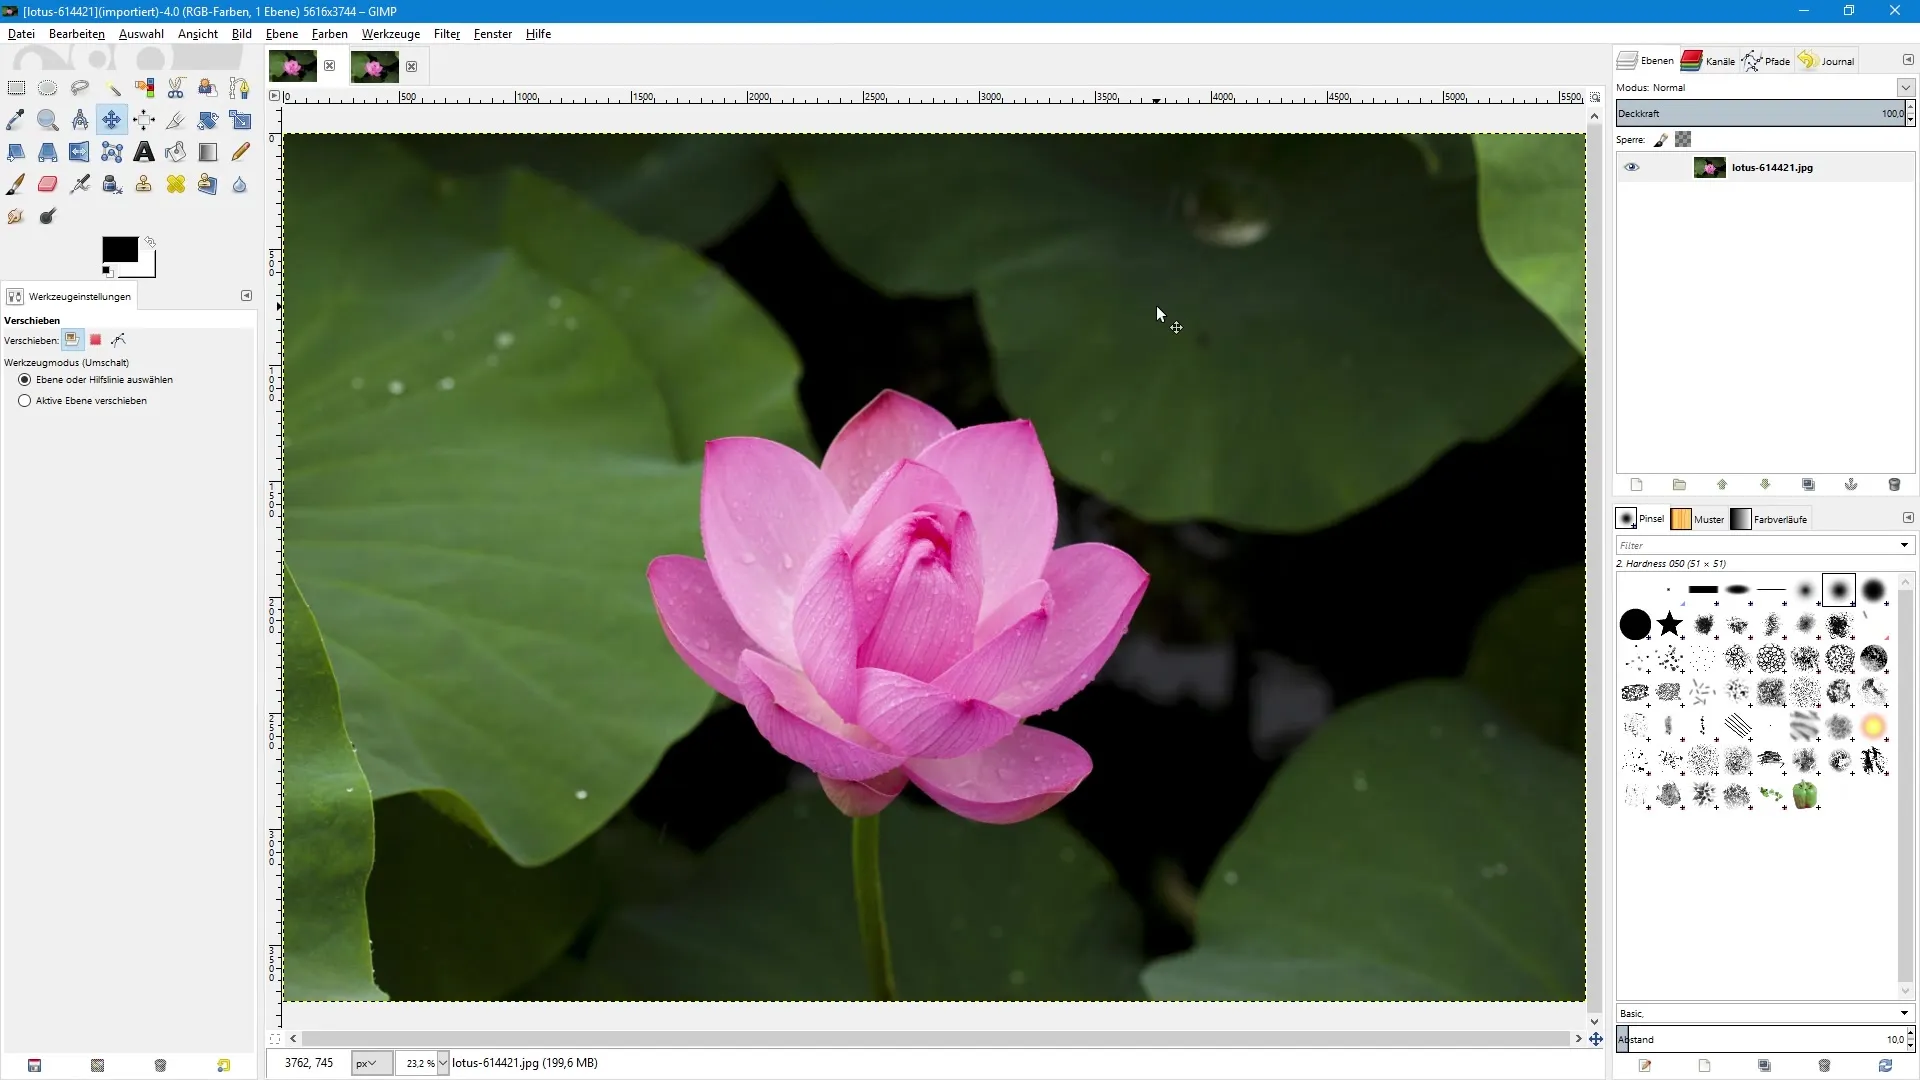1920x1080 pixels.
Task: Select the Smudge finger tool
Action: tap(16, 216)
